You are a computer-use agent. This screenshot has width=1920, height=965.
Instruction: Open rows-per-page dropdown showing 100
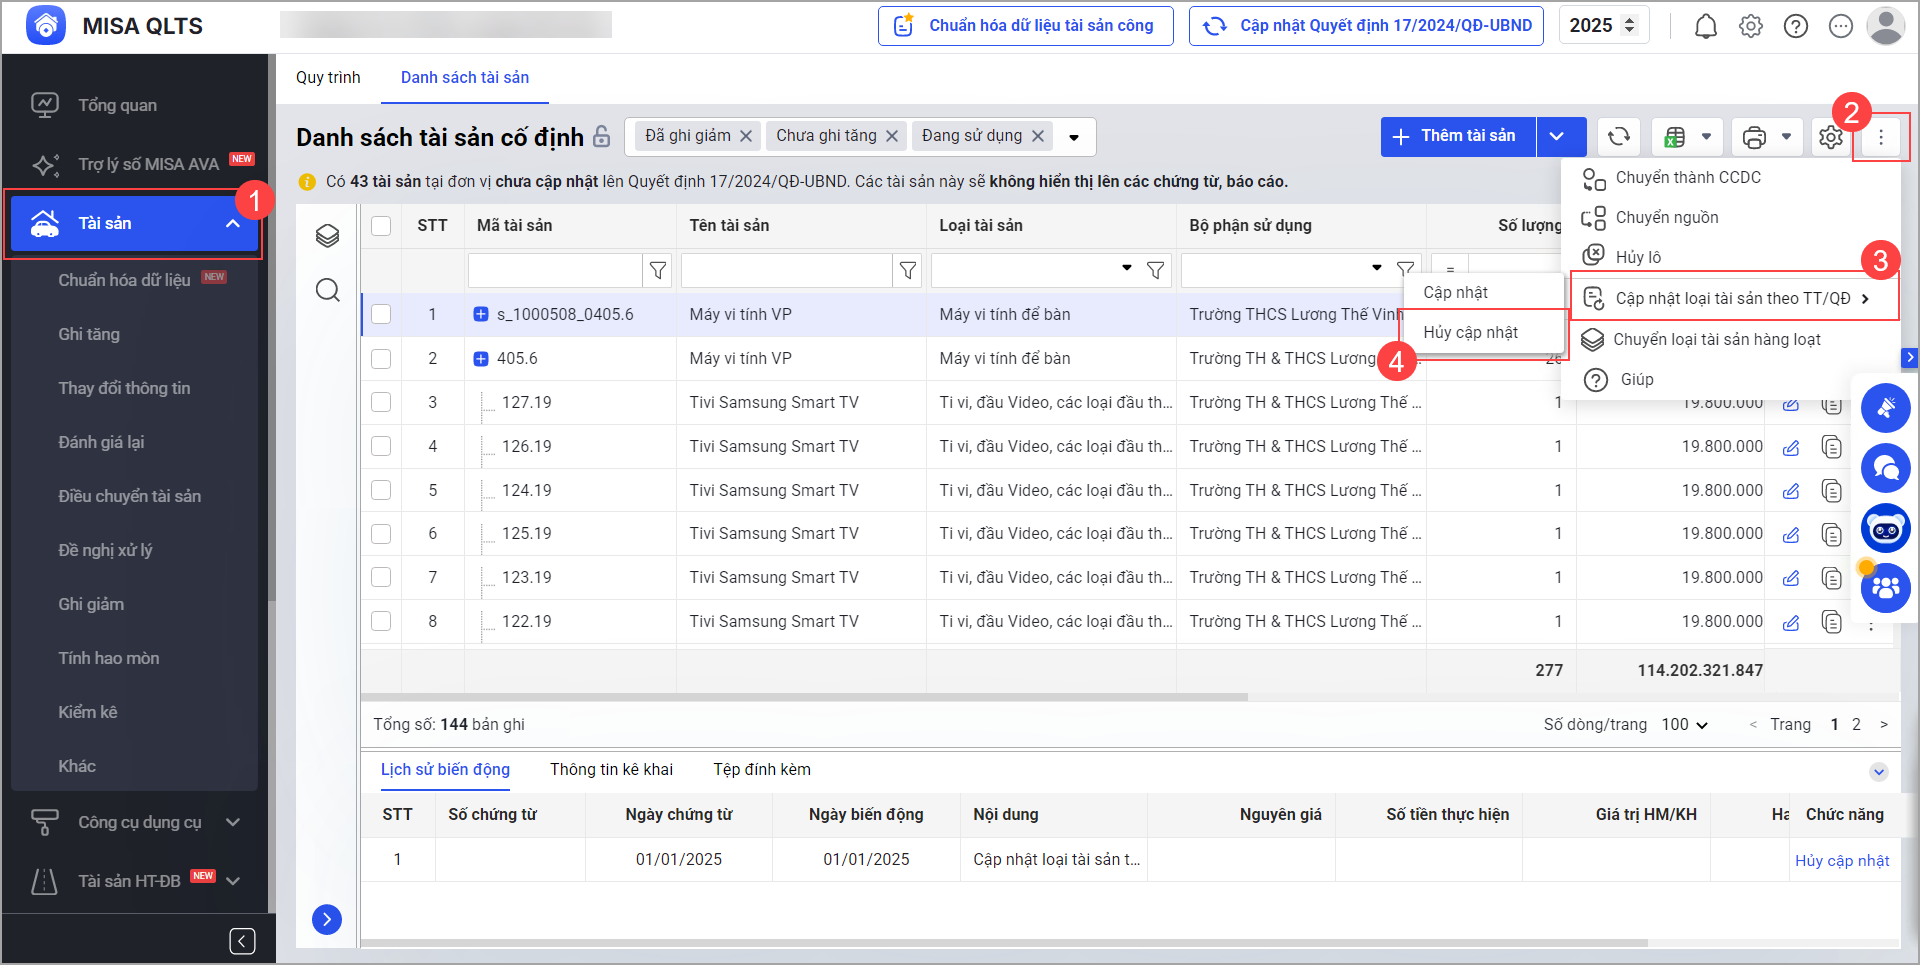coord(1684,724)
